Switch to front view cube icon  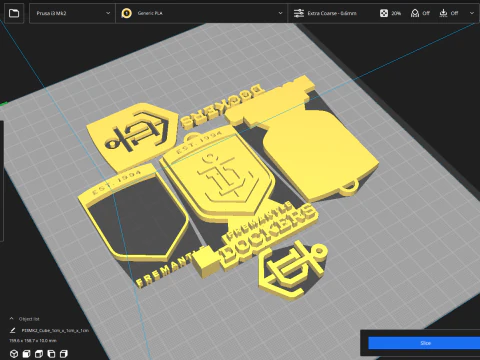[26, 353]
